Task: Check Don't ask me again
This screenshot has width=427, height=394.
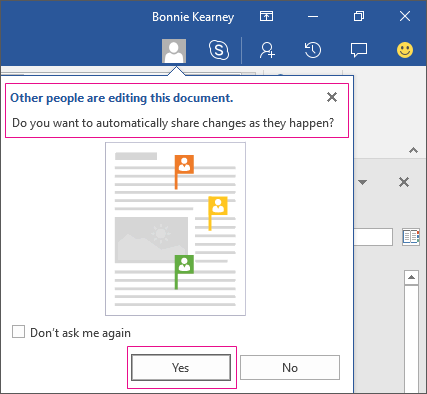Action: tap(18, 332)
